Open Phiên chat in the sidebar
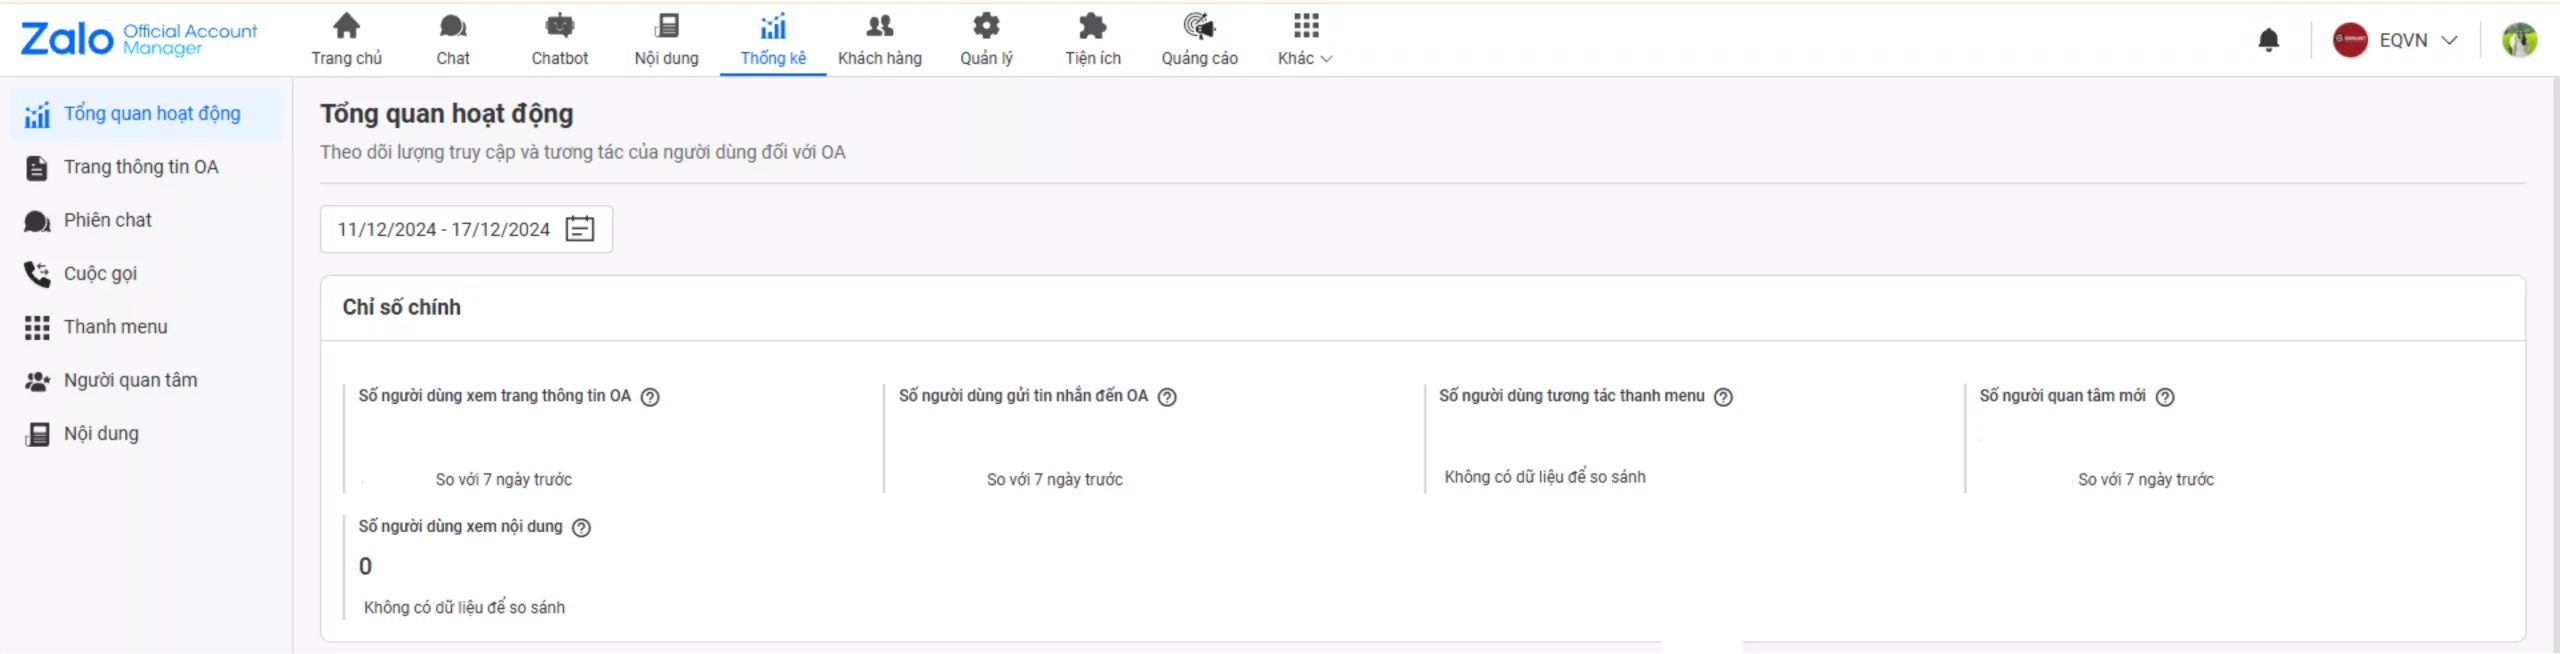 click(x=107, y=220)
